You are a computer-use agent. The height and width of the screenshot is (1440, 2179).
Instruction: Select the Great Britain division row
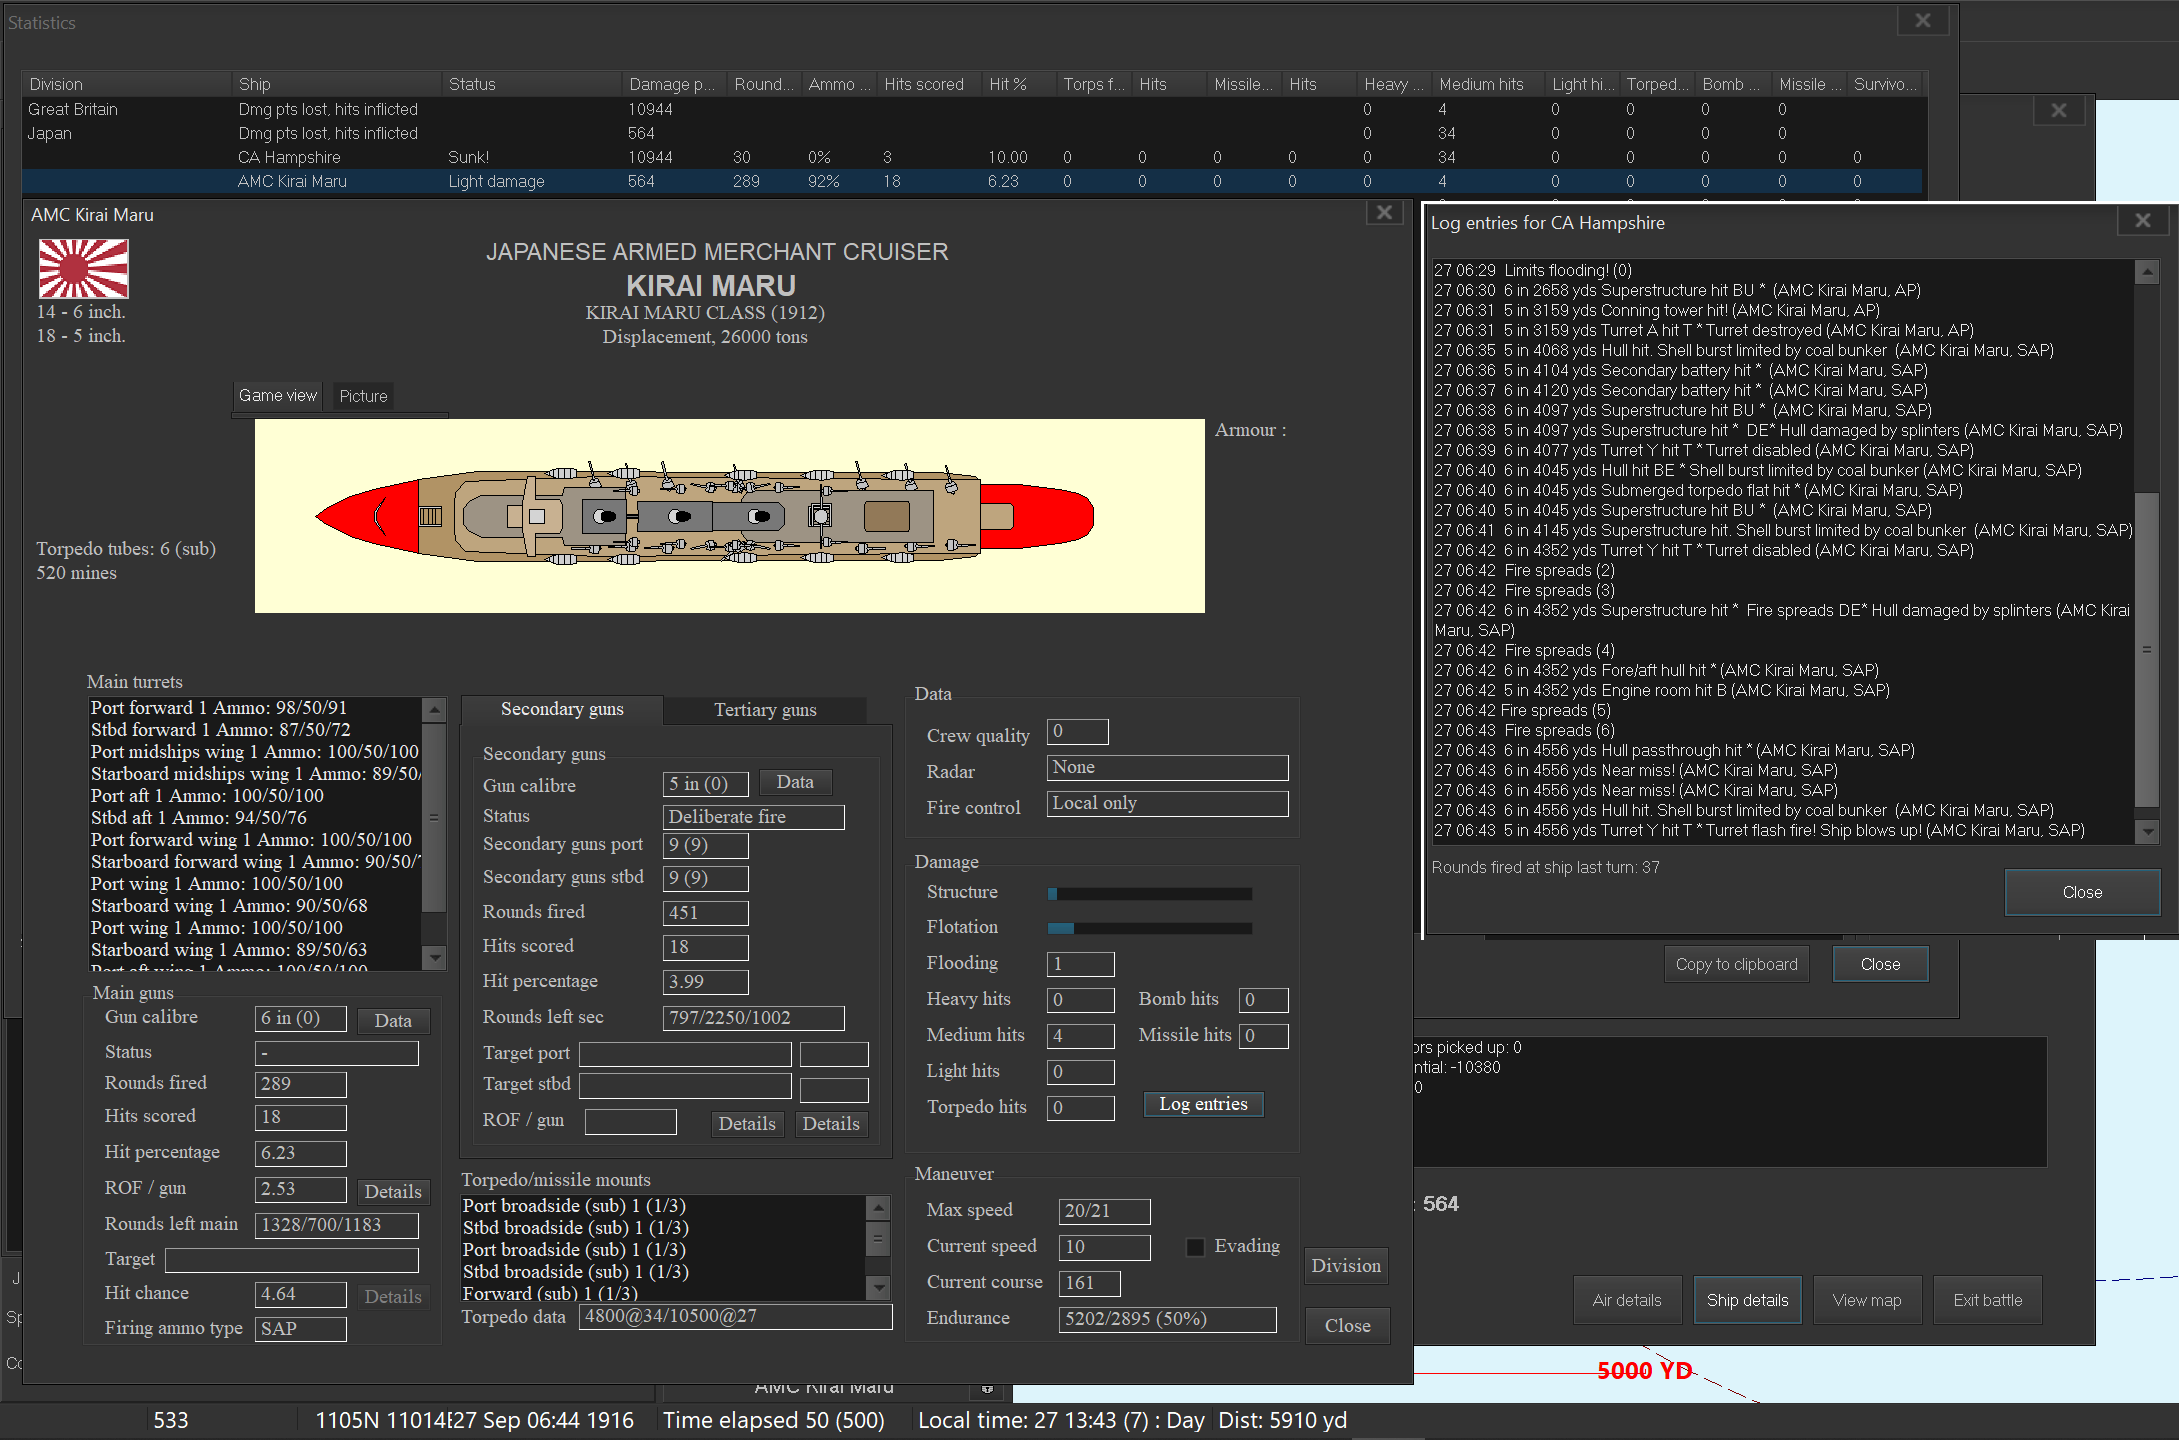tap(972, 109)
